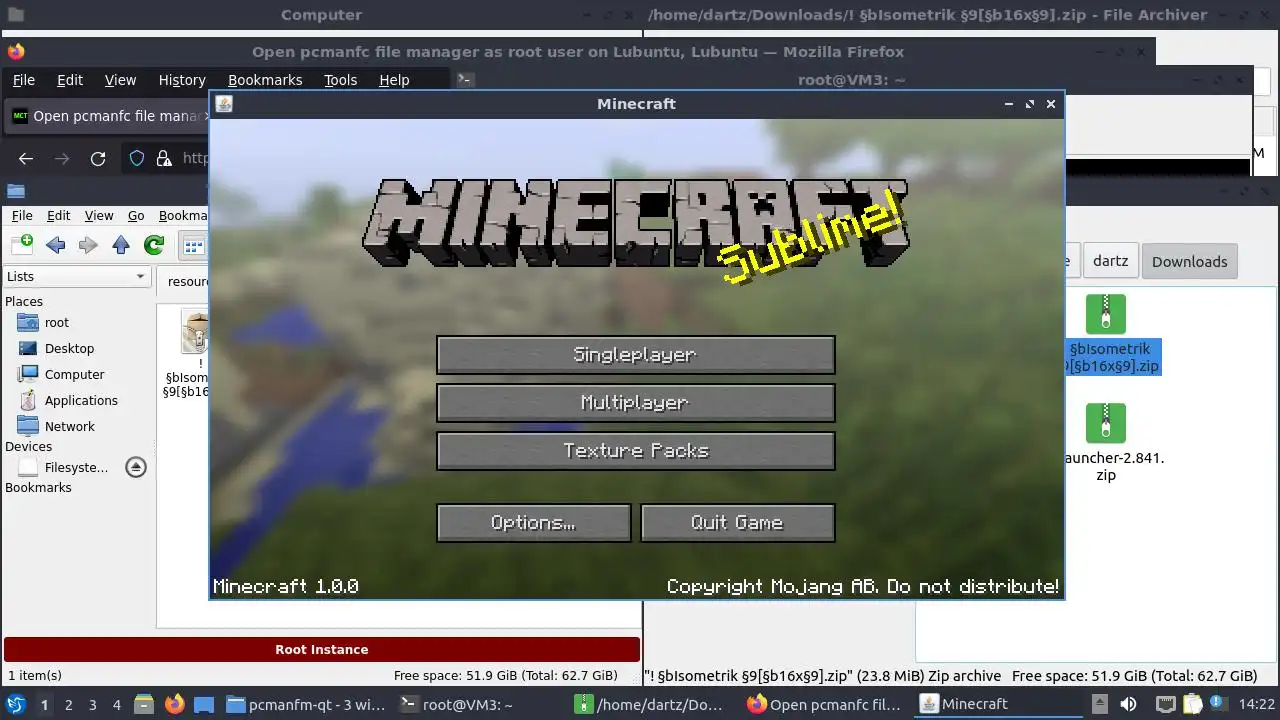Switch to /home/dartz/Do... archiver taskbar item
This screenshot has height=720, width=1280.
652,704
